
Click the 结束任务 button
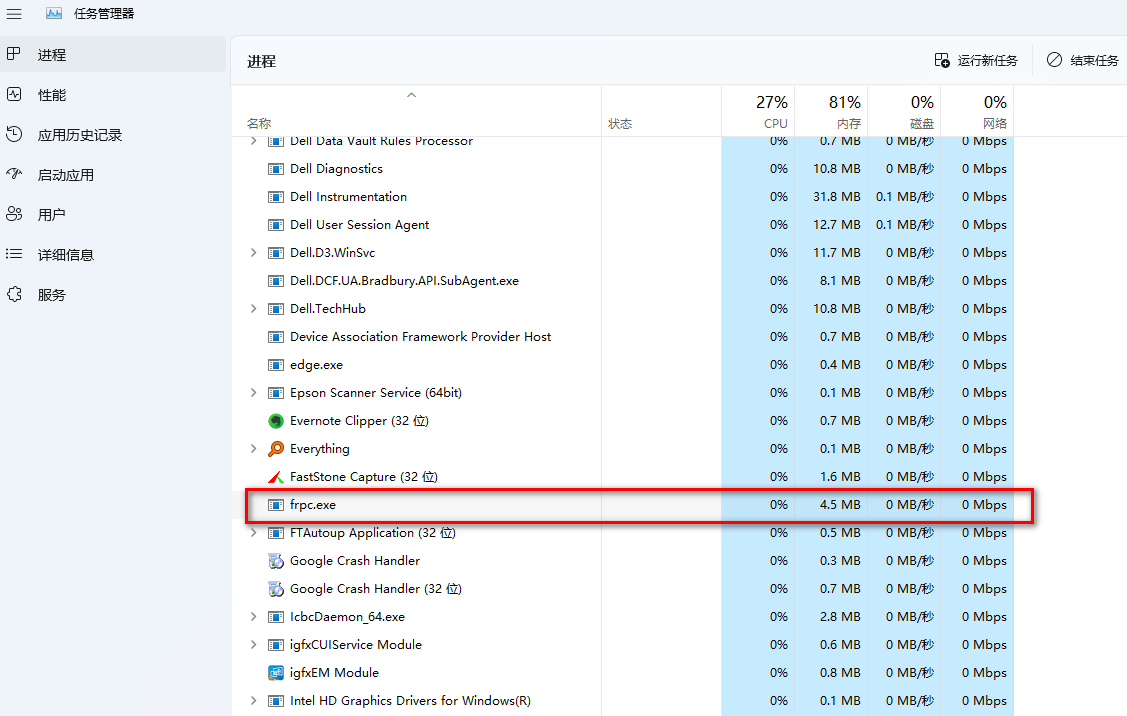click(1083, 61)
